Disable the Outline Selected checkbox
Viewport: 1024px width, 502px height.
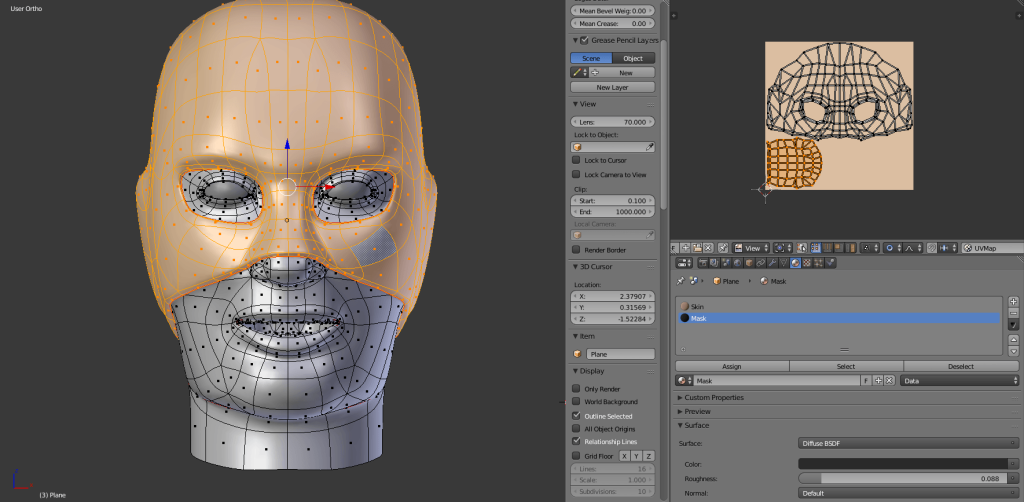click(576, 415)
